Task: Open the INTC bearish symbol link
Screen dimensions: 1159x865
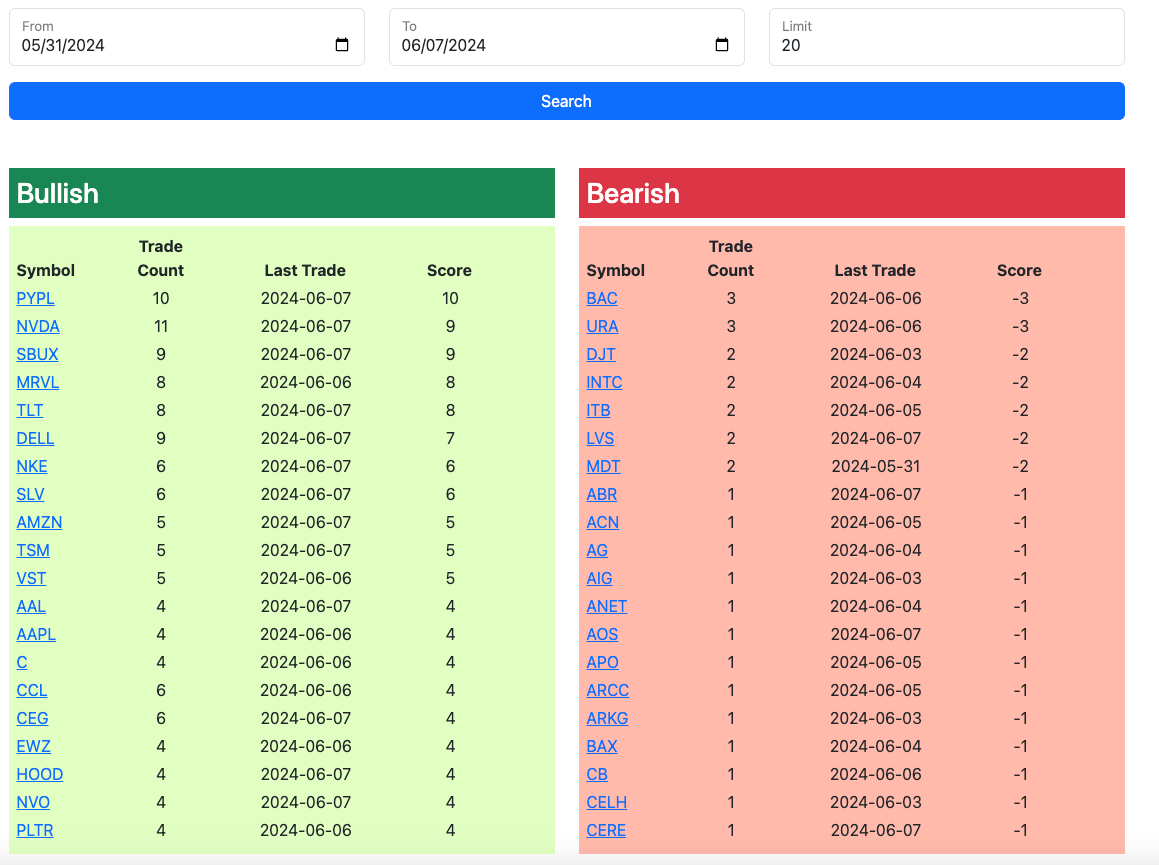Action: pyautogui.click(x=604, y=383)
